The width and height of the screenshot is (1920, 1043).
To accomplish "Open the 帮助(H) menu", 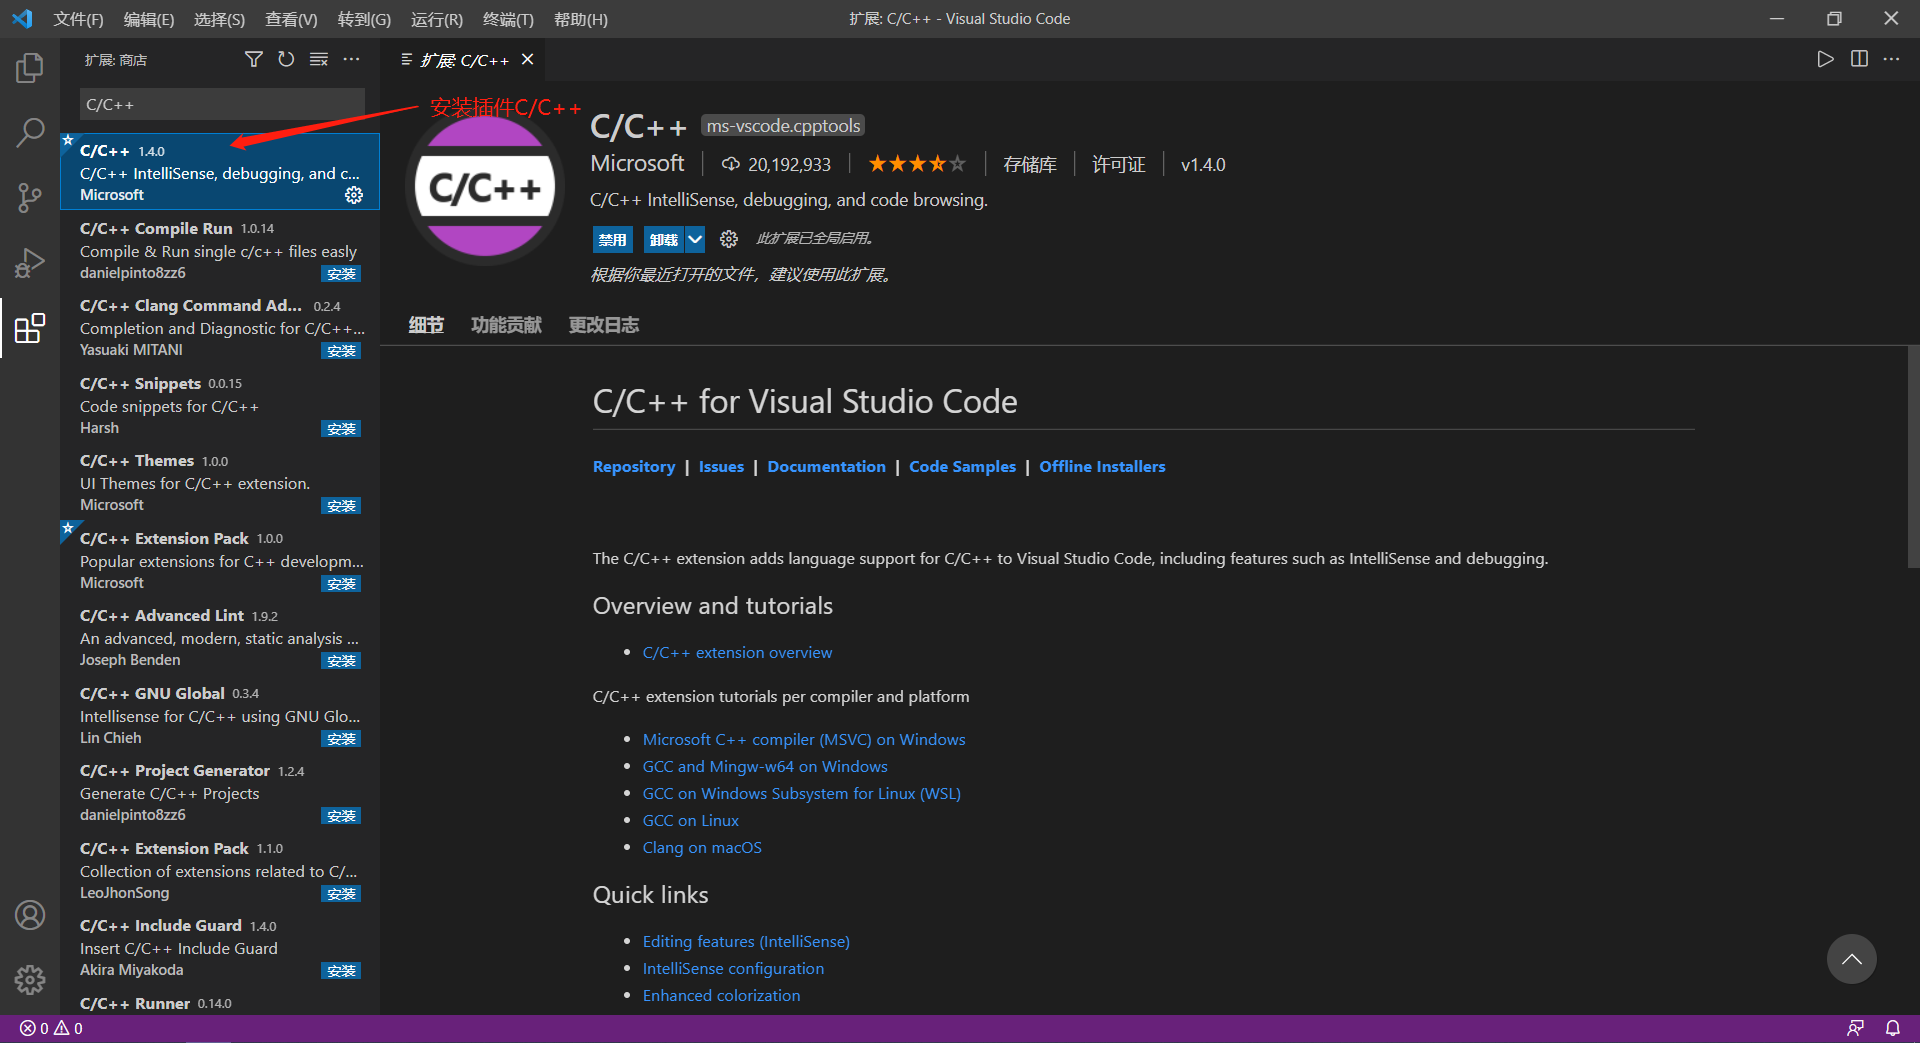I will coord(580,19).
